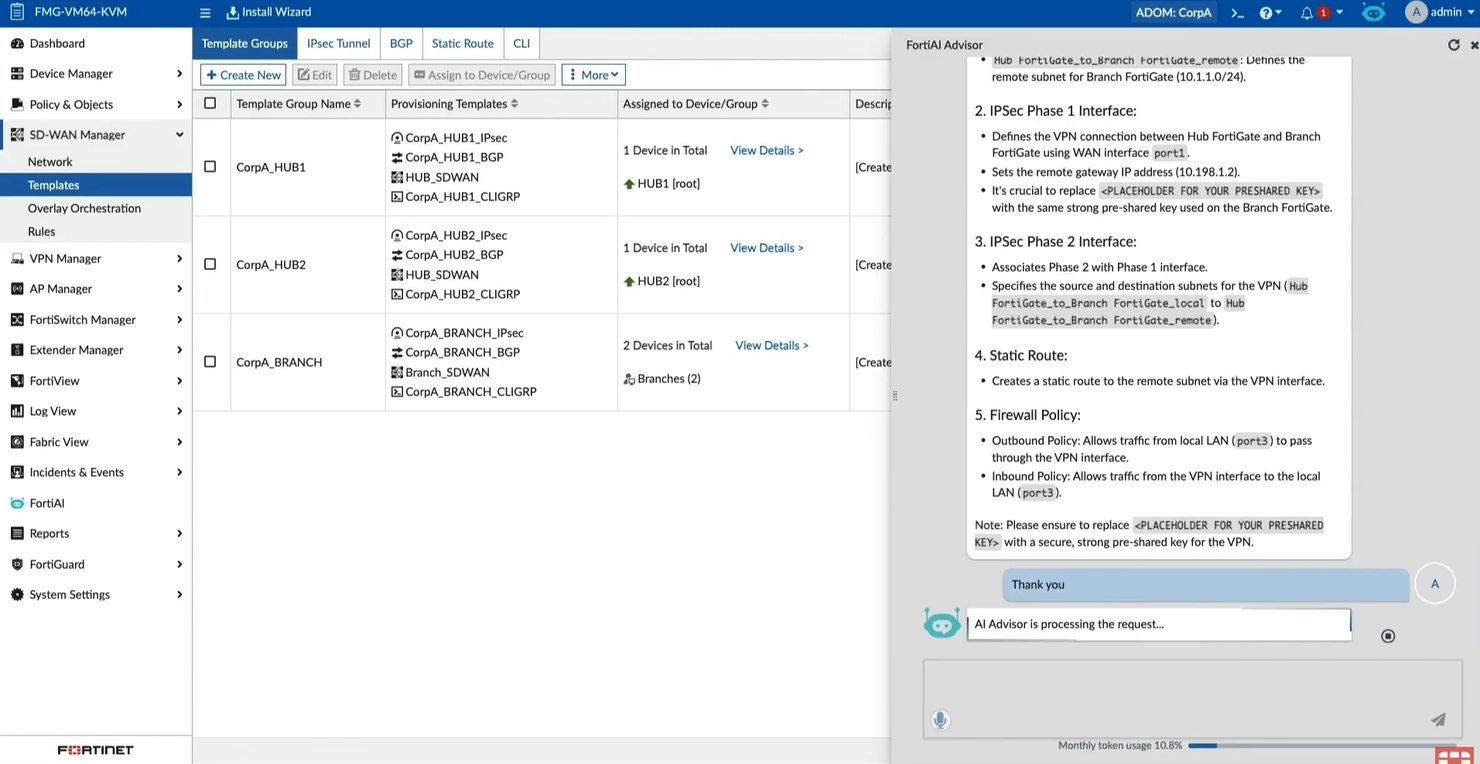The width and height of the screenshot is (1480, 764).
Task: Select all rows with header checkbox
Action: [x=210, y=103]
